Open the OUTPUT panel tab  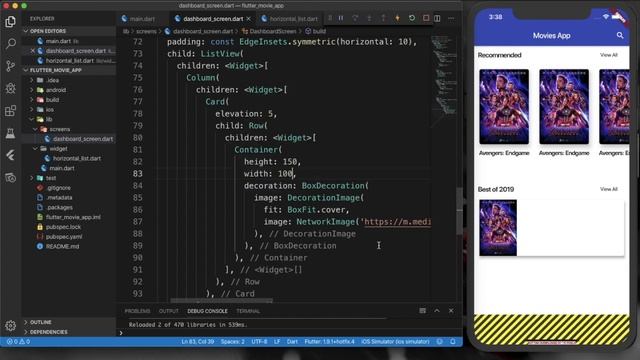click(x=169, y=311)
